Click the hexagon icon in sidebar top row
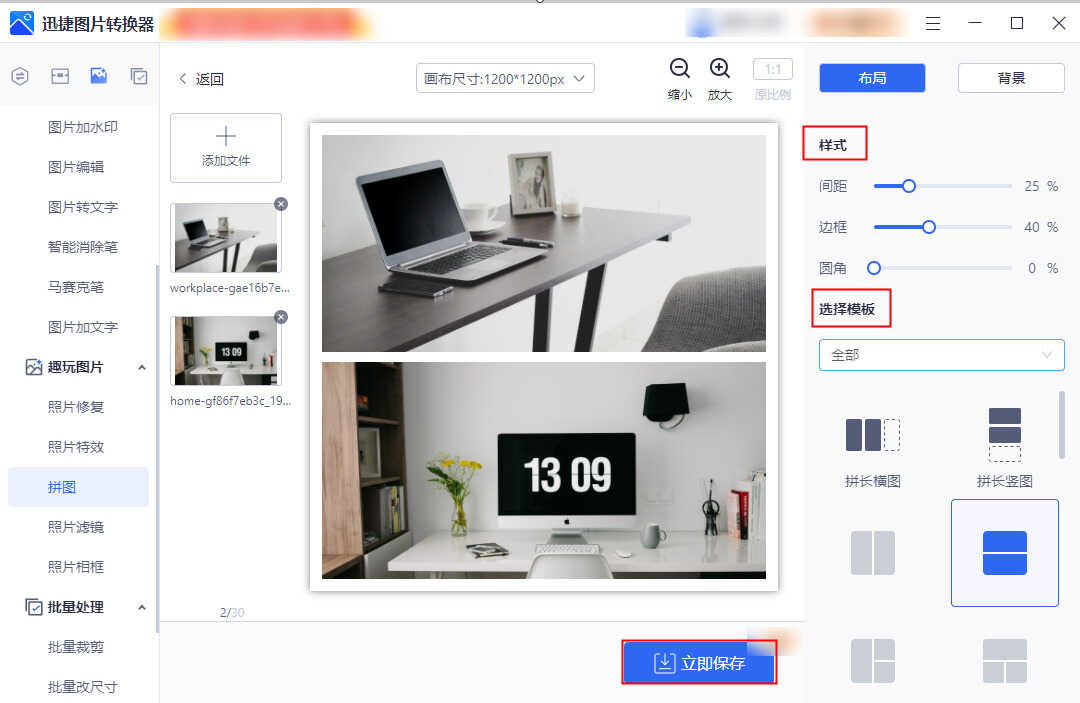 pos(20,76)
